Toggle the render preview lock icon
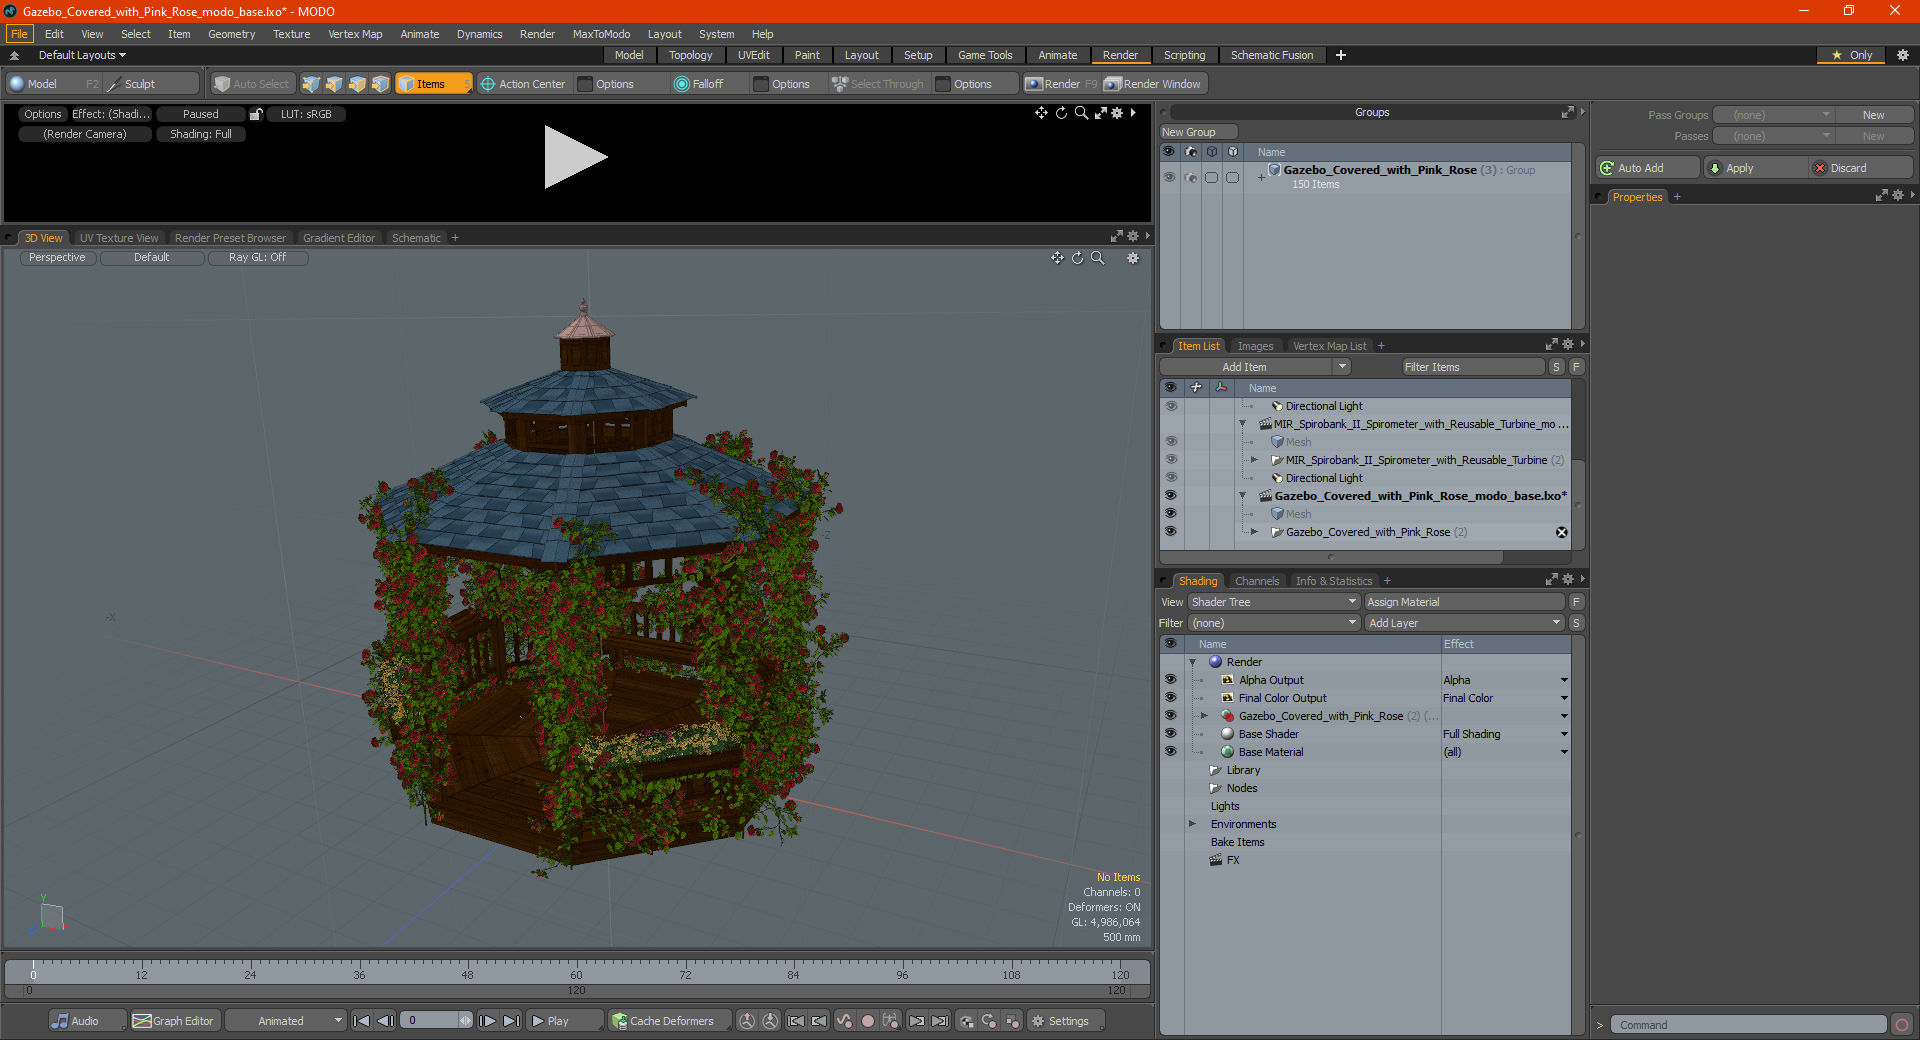 [256, 114]
